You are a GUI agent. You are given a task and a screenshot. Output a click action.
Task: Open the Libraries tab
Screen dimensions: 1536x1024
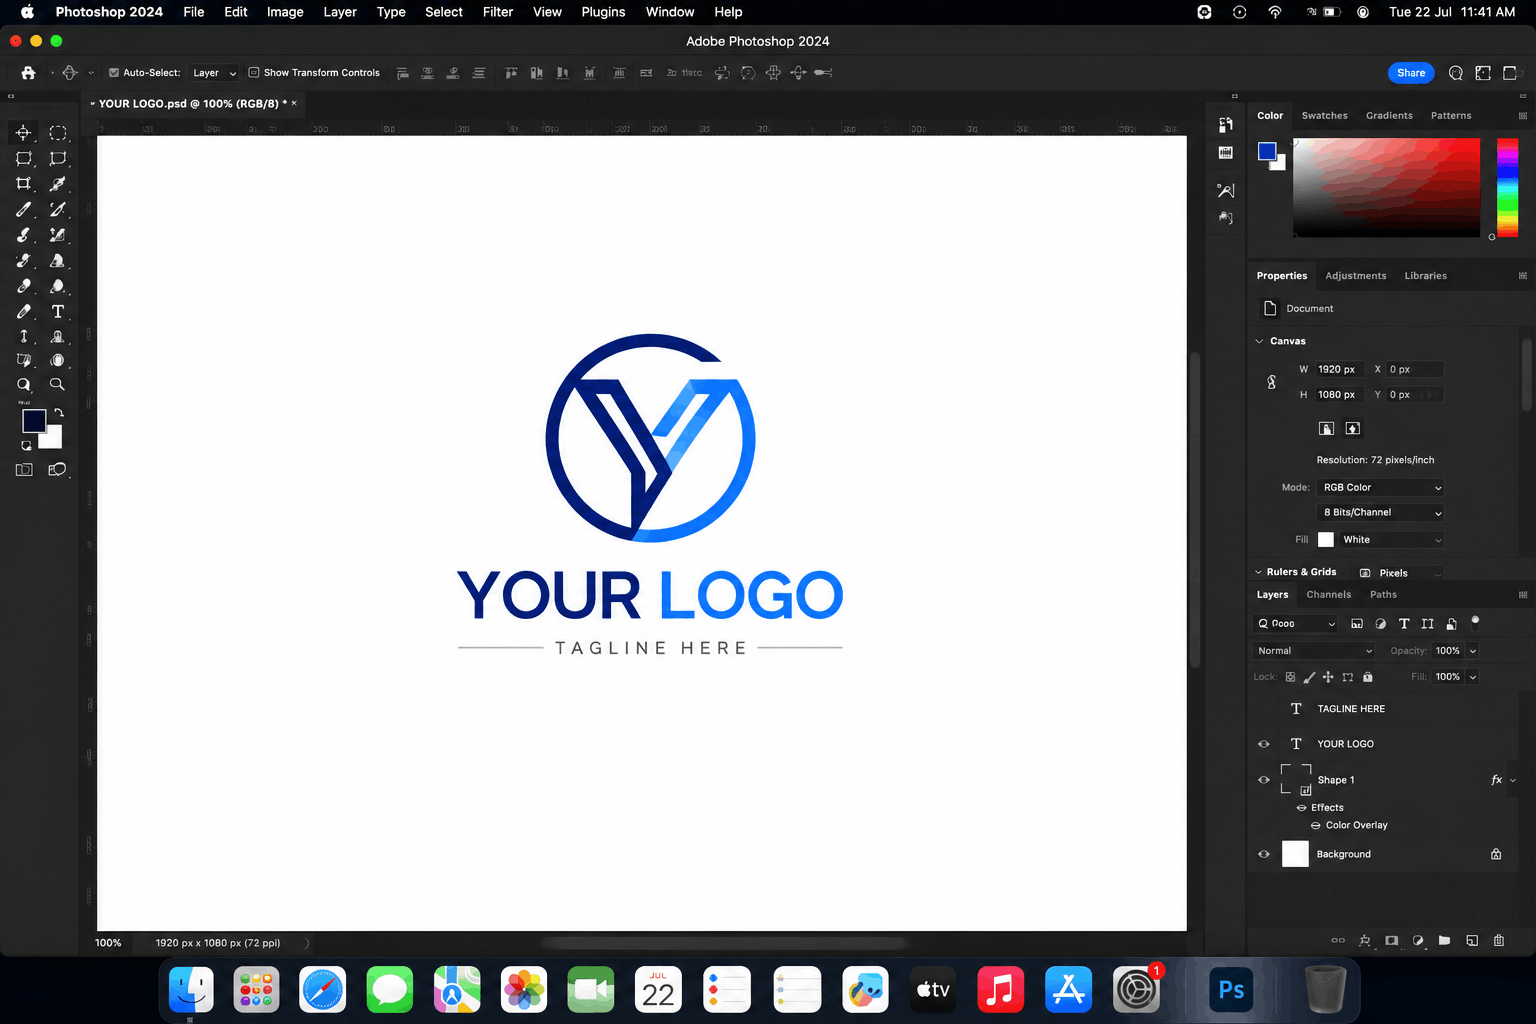(1426, 276)
